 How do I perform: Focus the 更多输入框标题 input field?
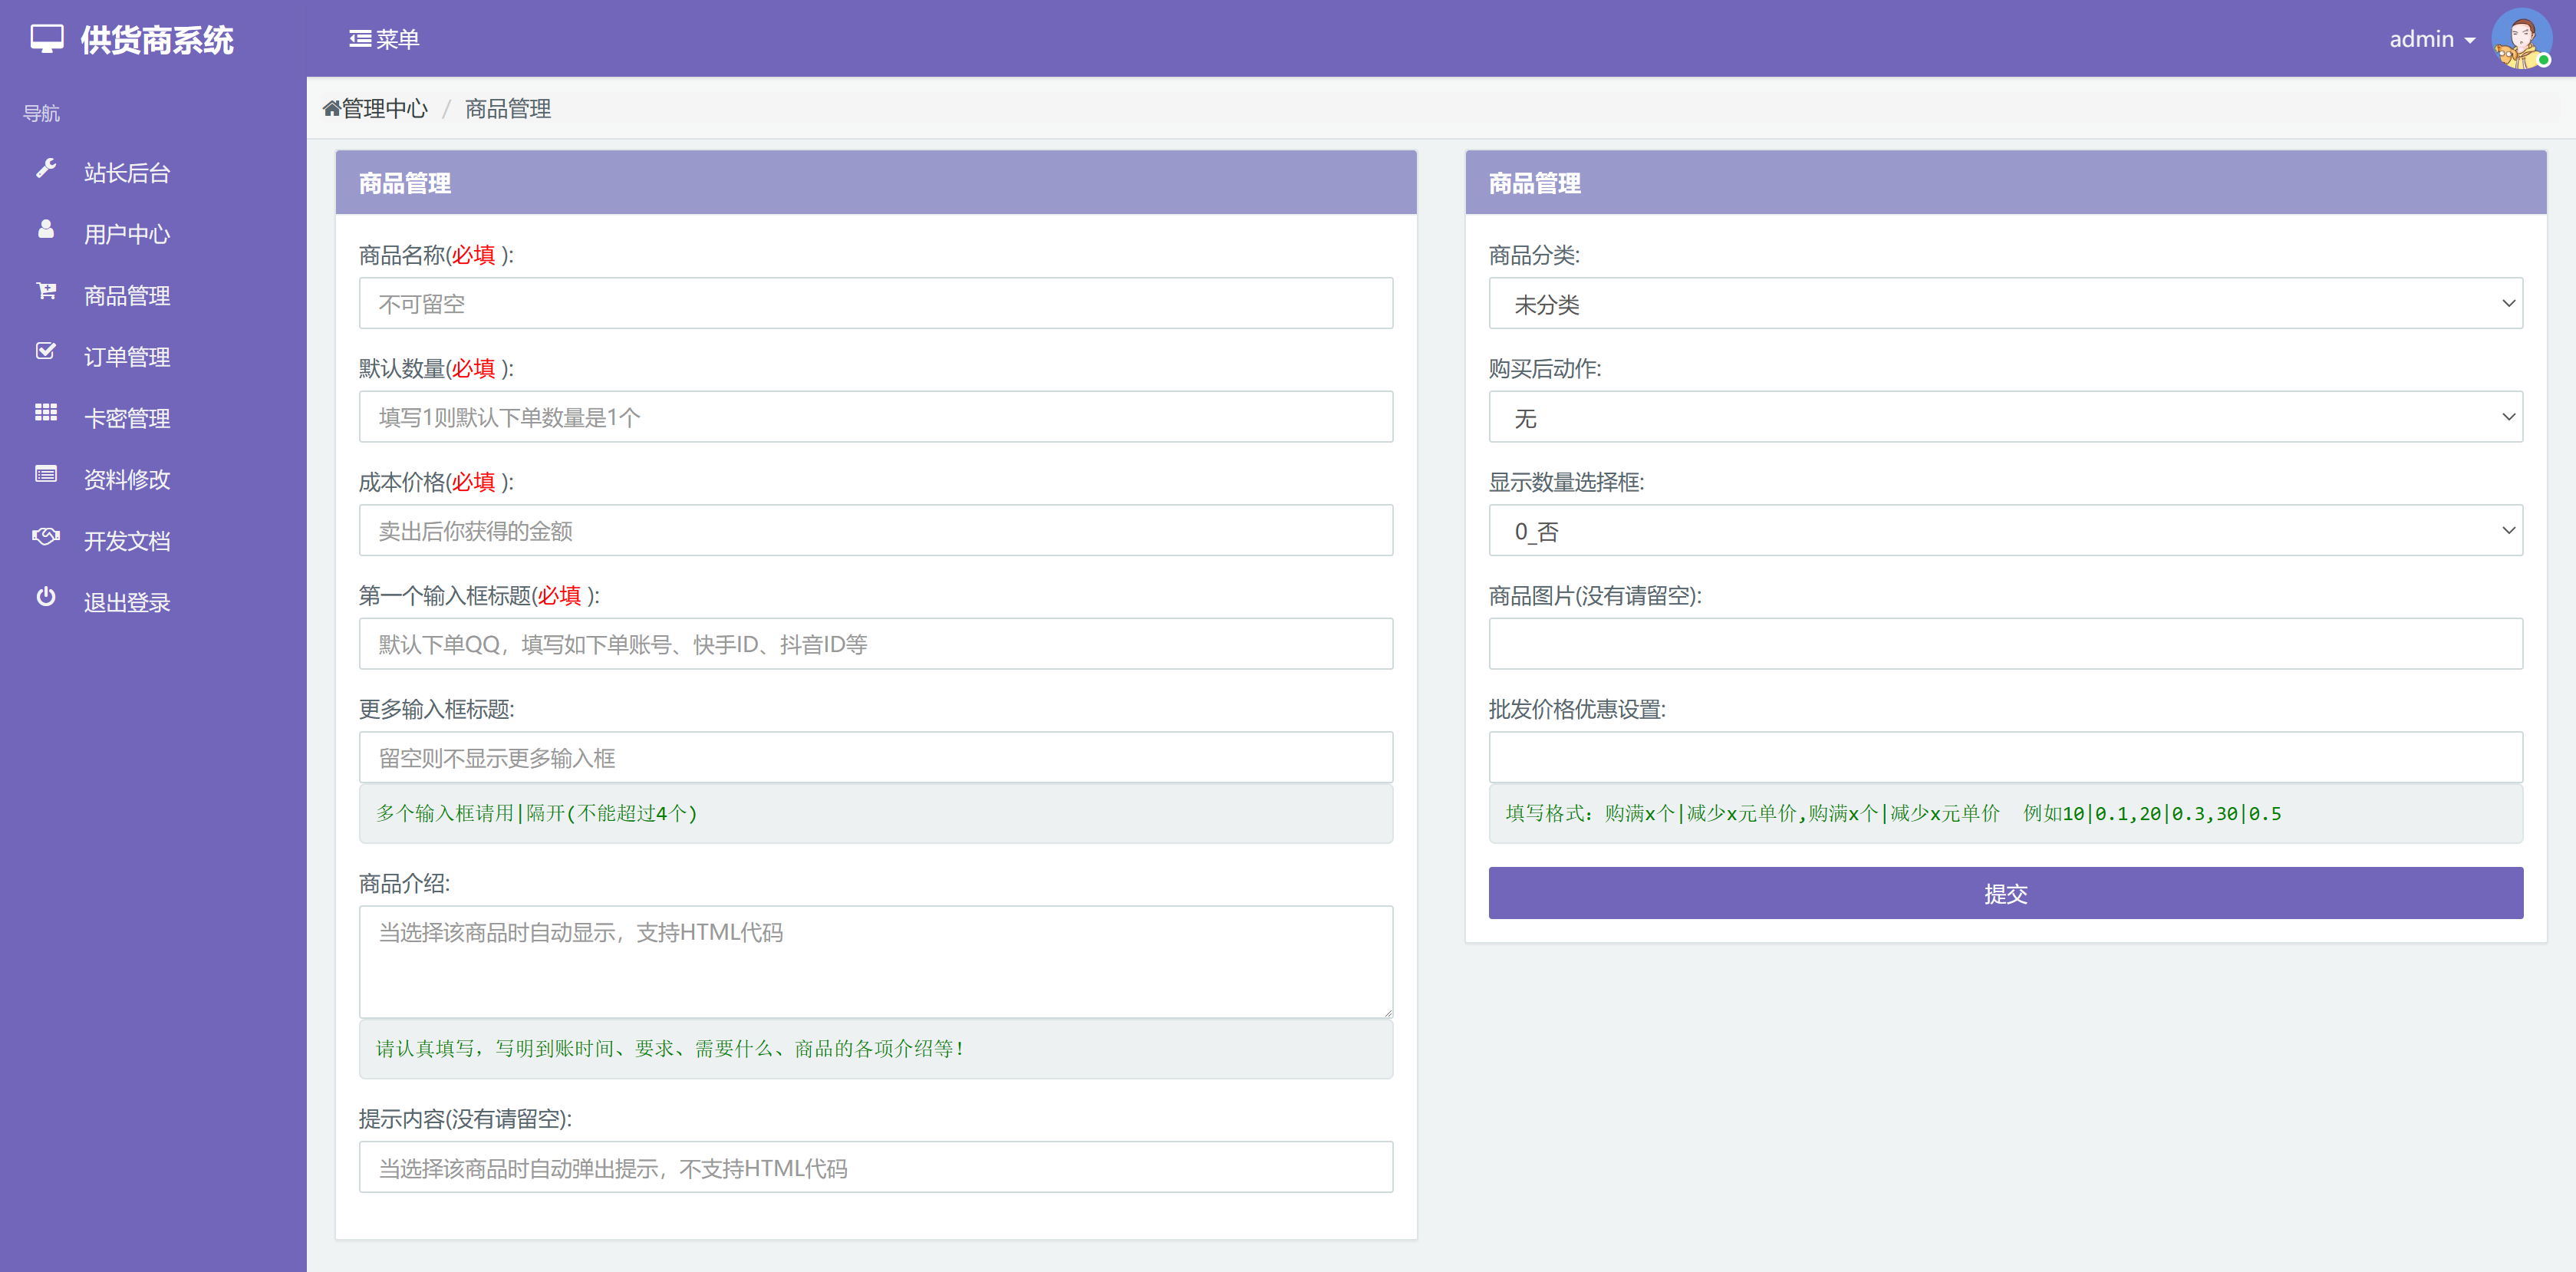pyautogui.click(x=876, y=758)
